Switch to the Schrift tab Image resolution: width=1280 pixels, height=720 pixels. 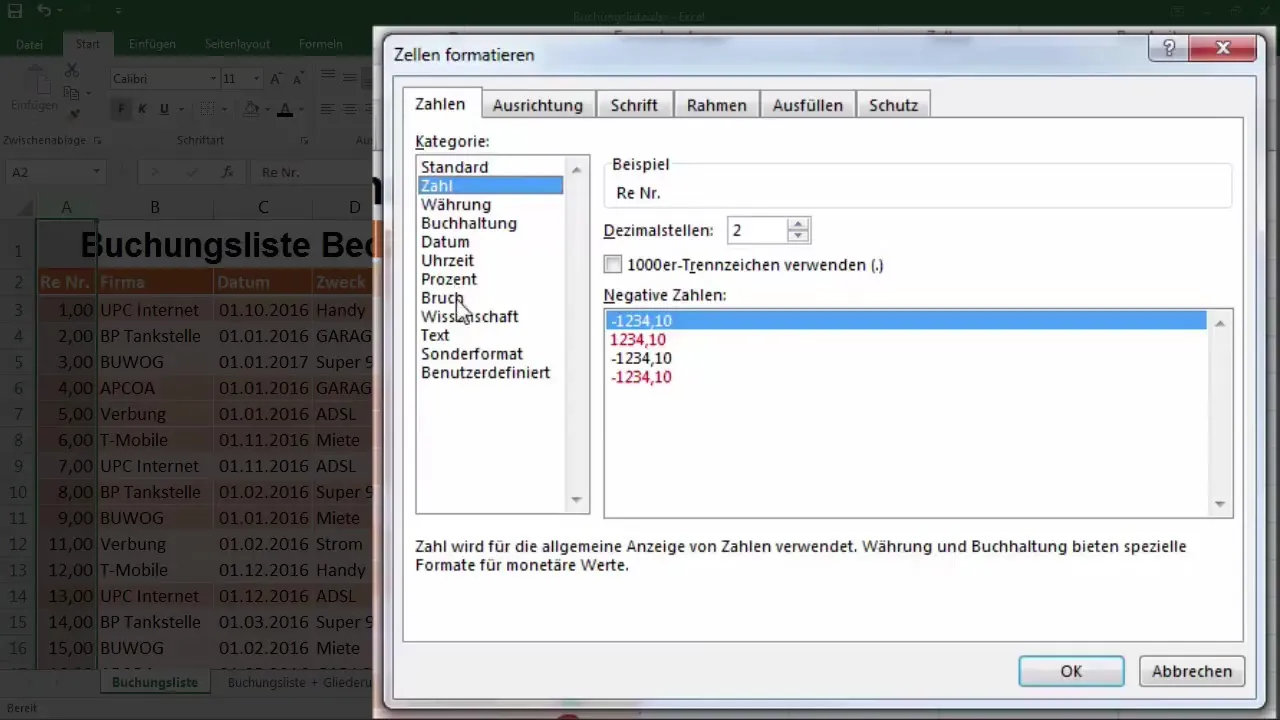click(x=634, y=105)
